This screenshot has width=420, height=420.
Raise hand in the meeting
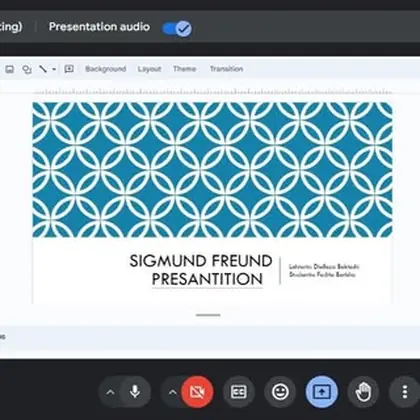click(363, 392)
